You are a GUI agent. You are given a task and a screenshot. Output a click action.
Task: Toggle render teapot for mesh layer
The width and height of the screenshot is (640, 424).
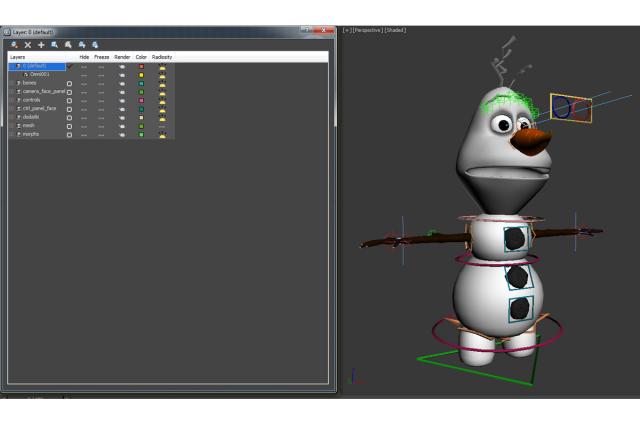point(122,127)
